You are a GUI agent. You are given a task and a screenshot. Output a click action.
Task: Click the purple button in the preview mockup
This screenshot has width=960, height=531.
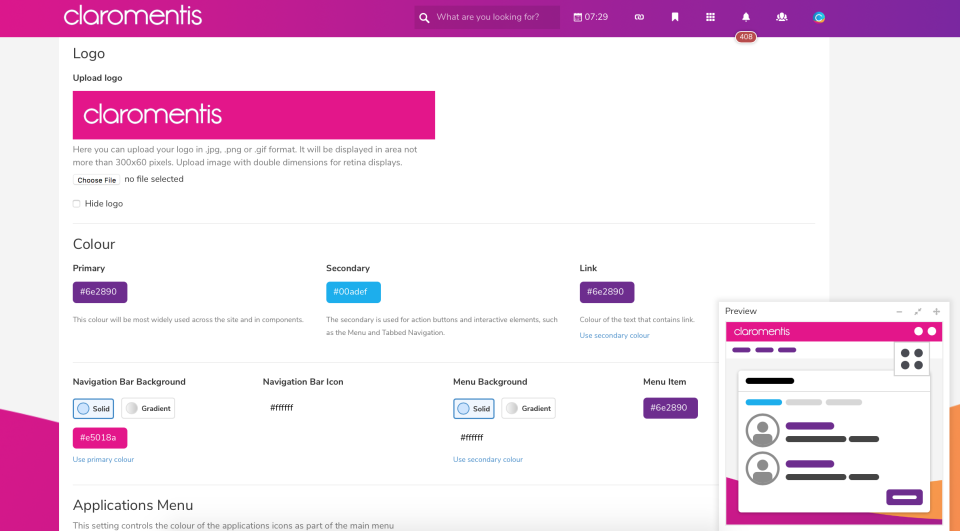point(904,497)
